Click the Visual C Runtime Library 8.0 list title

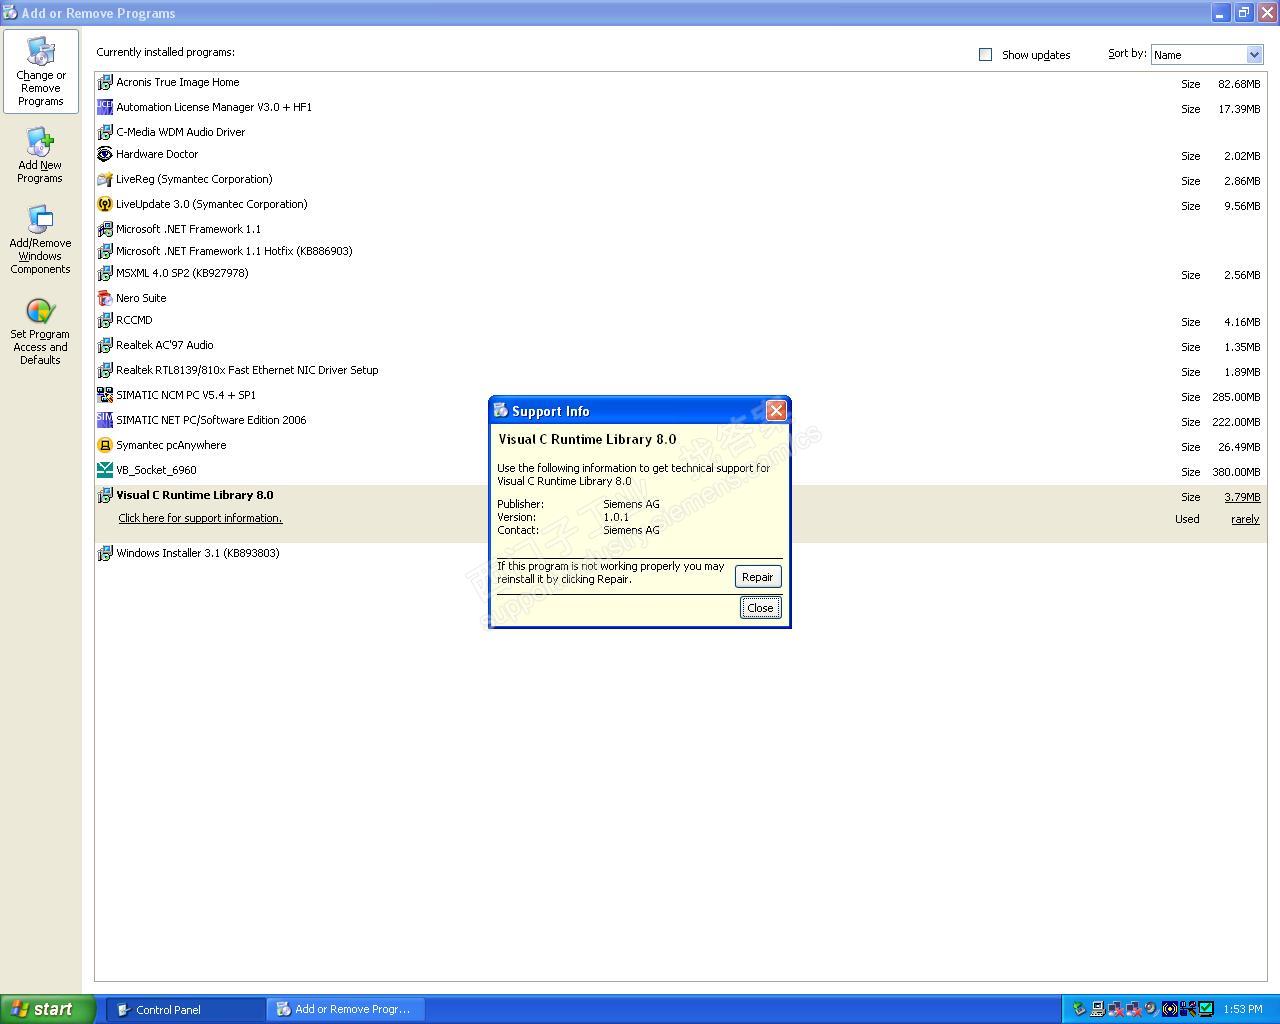tap(195, 495)
